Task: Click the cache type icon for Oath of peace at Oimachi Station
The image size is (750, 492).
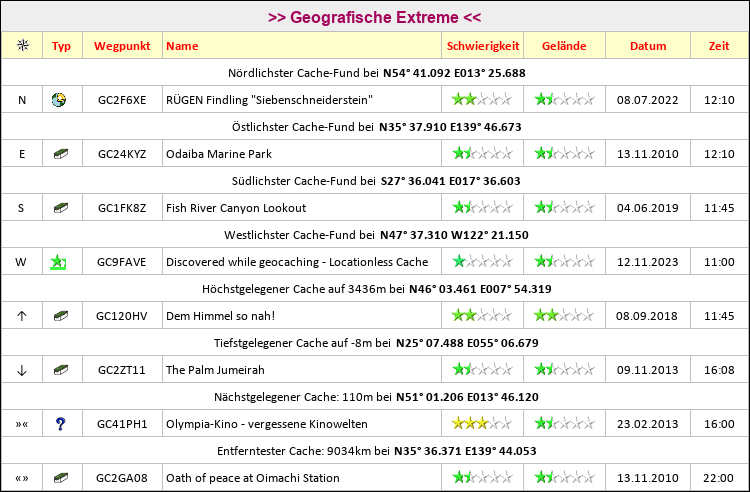Action: [61, 478]
